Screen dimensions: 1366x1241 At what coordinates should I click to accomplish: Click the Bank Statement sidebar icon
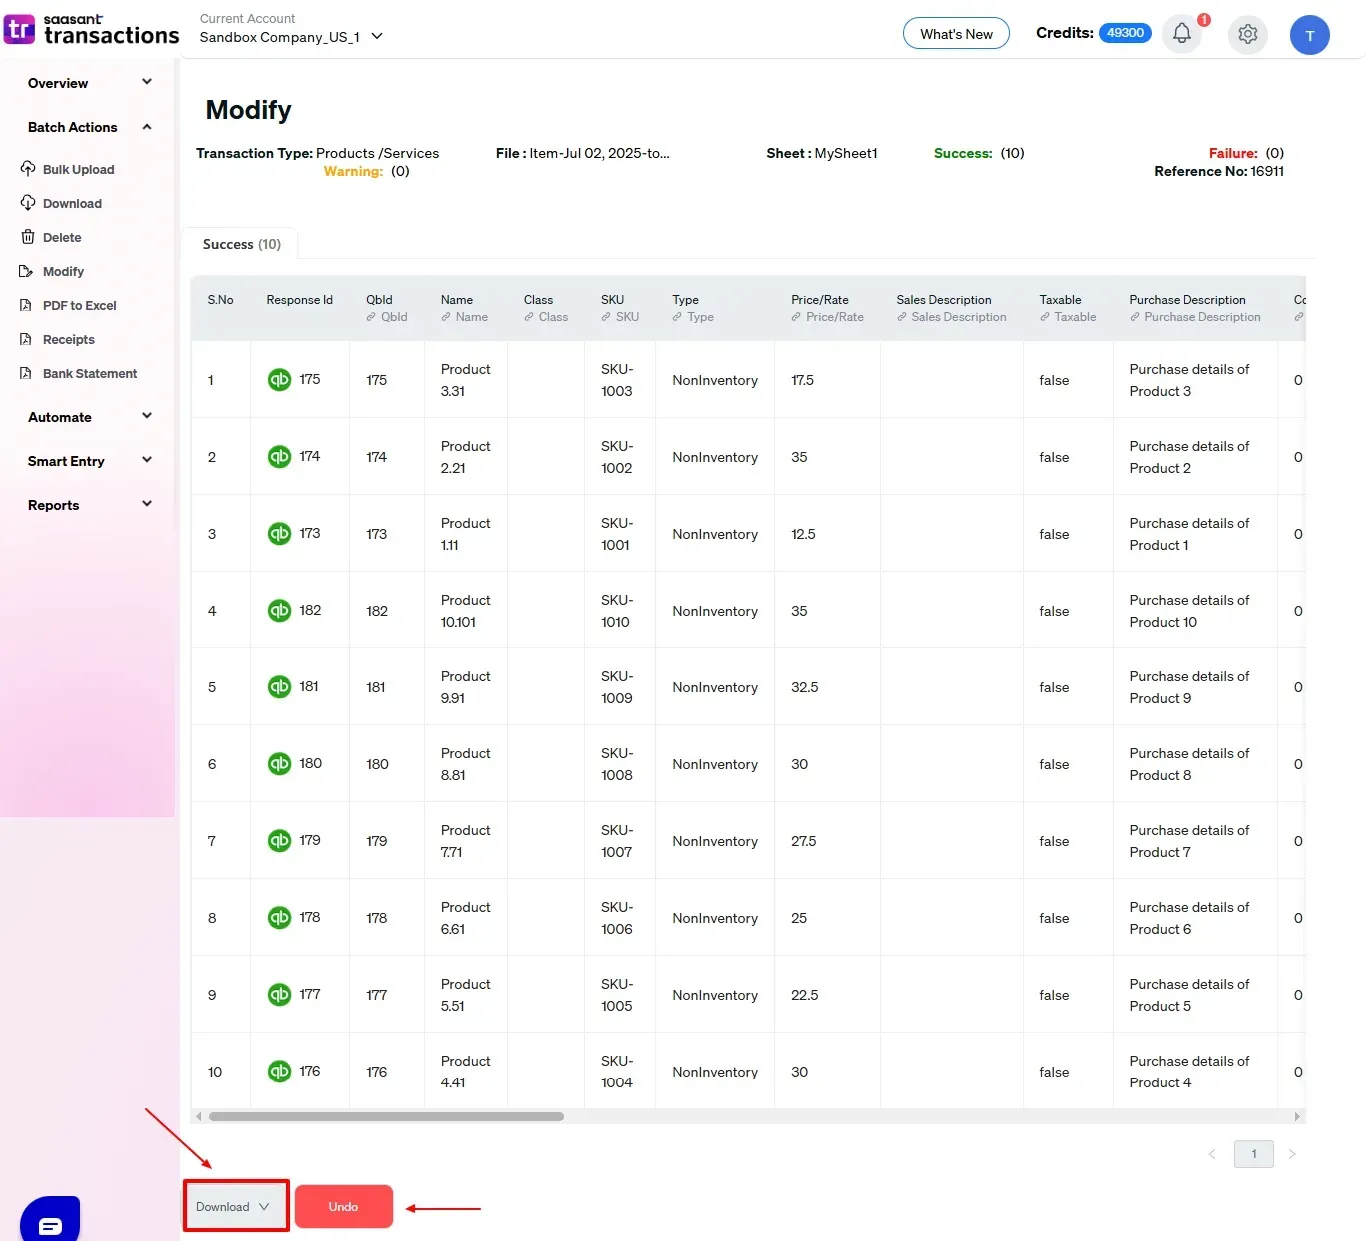coord(26,373)
